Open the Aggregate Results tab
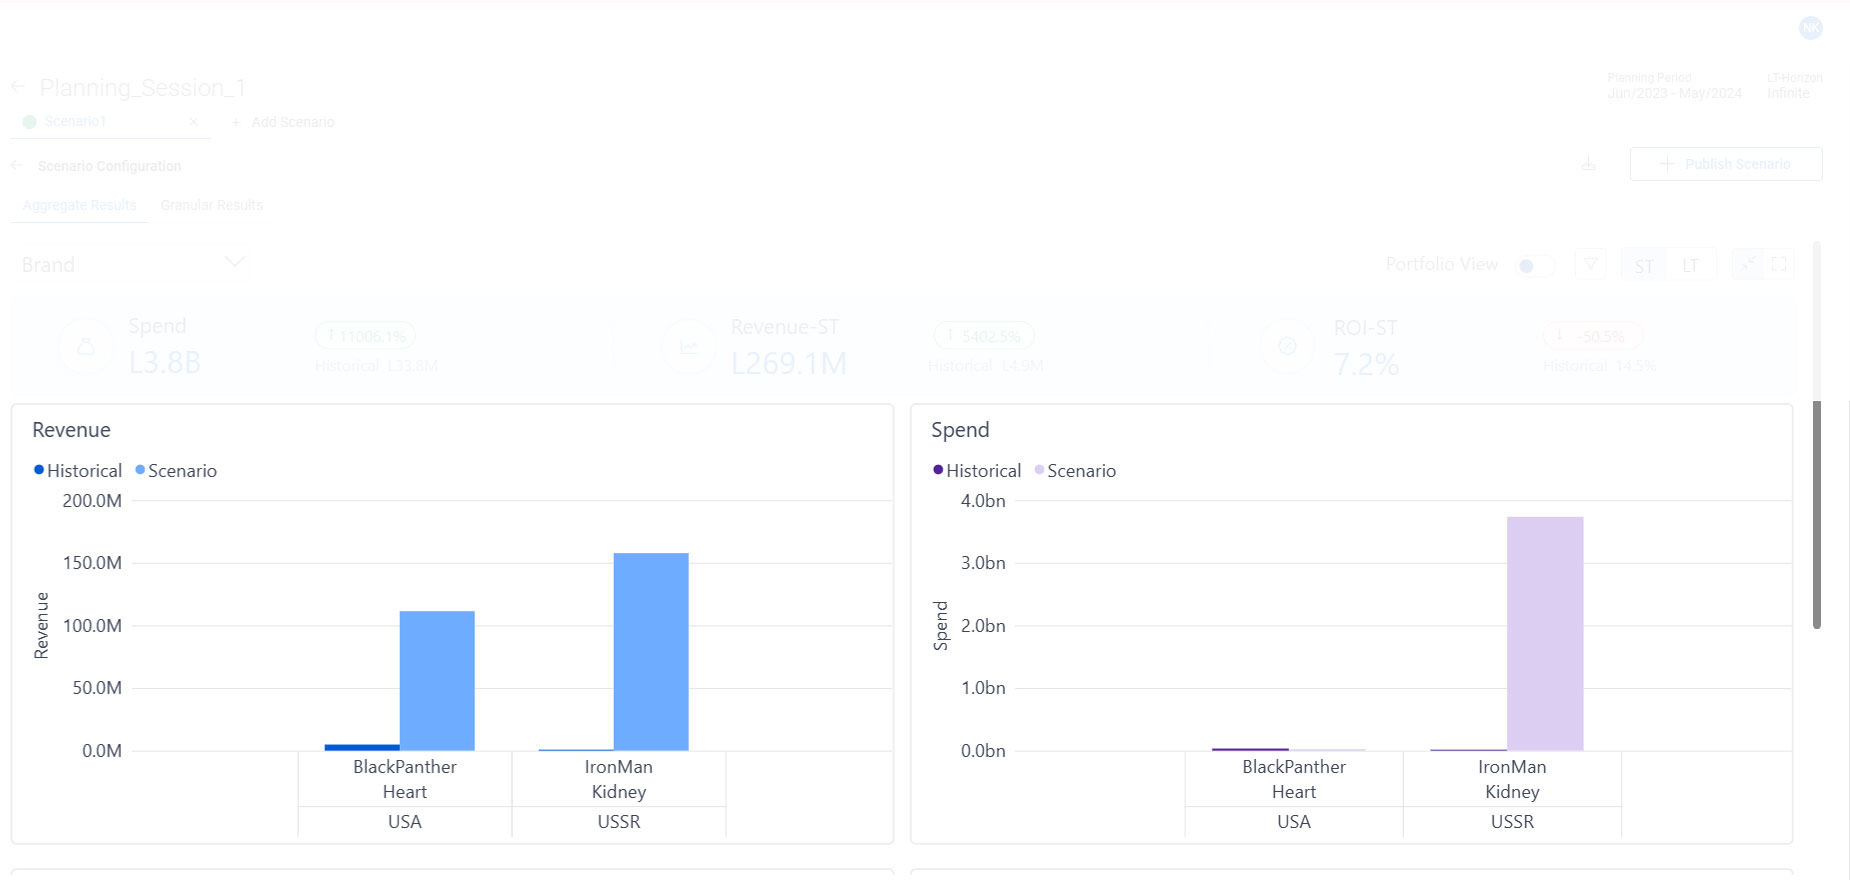This screenshot has width=1850, height=892. pyautogui.click(x=80, y=205)
